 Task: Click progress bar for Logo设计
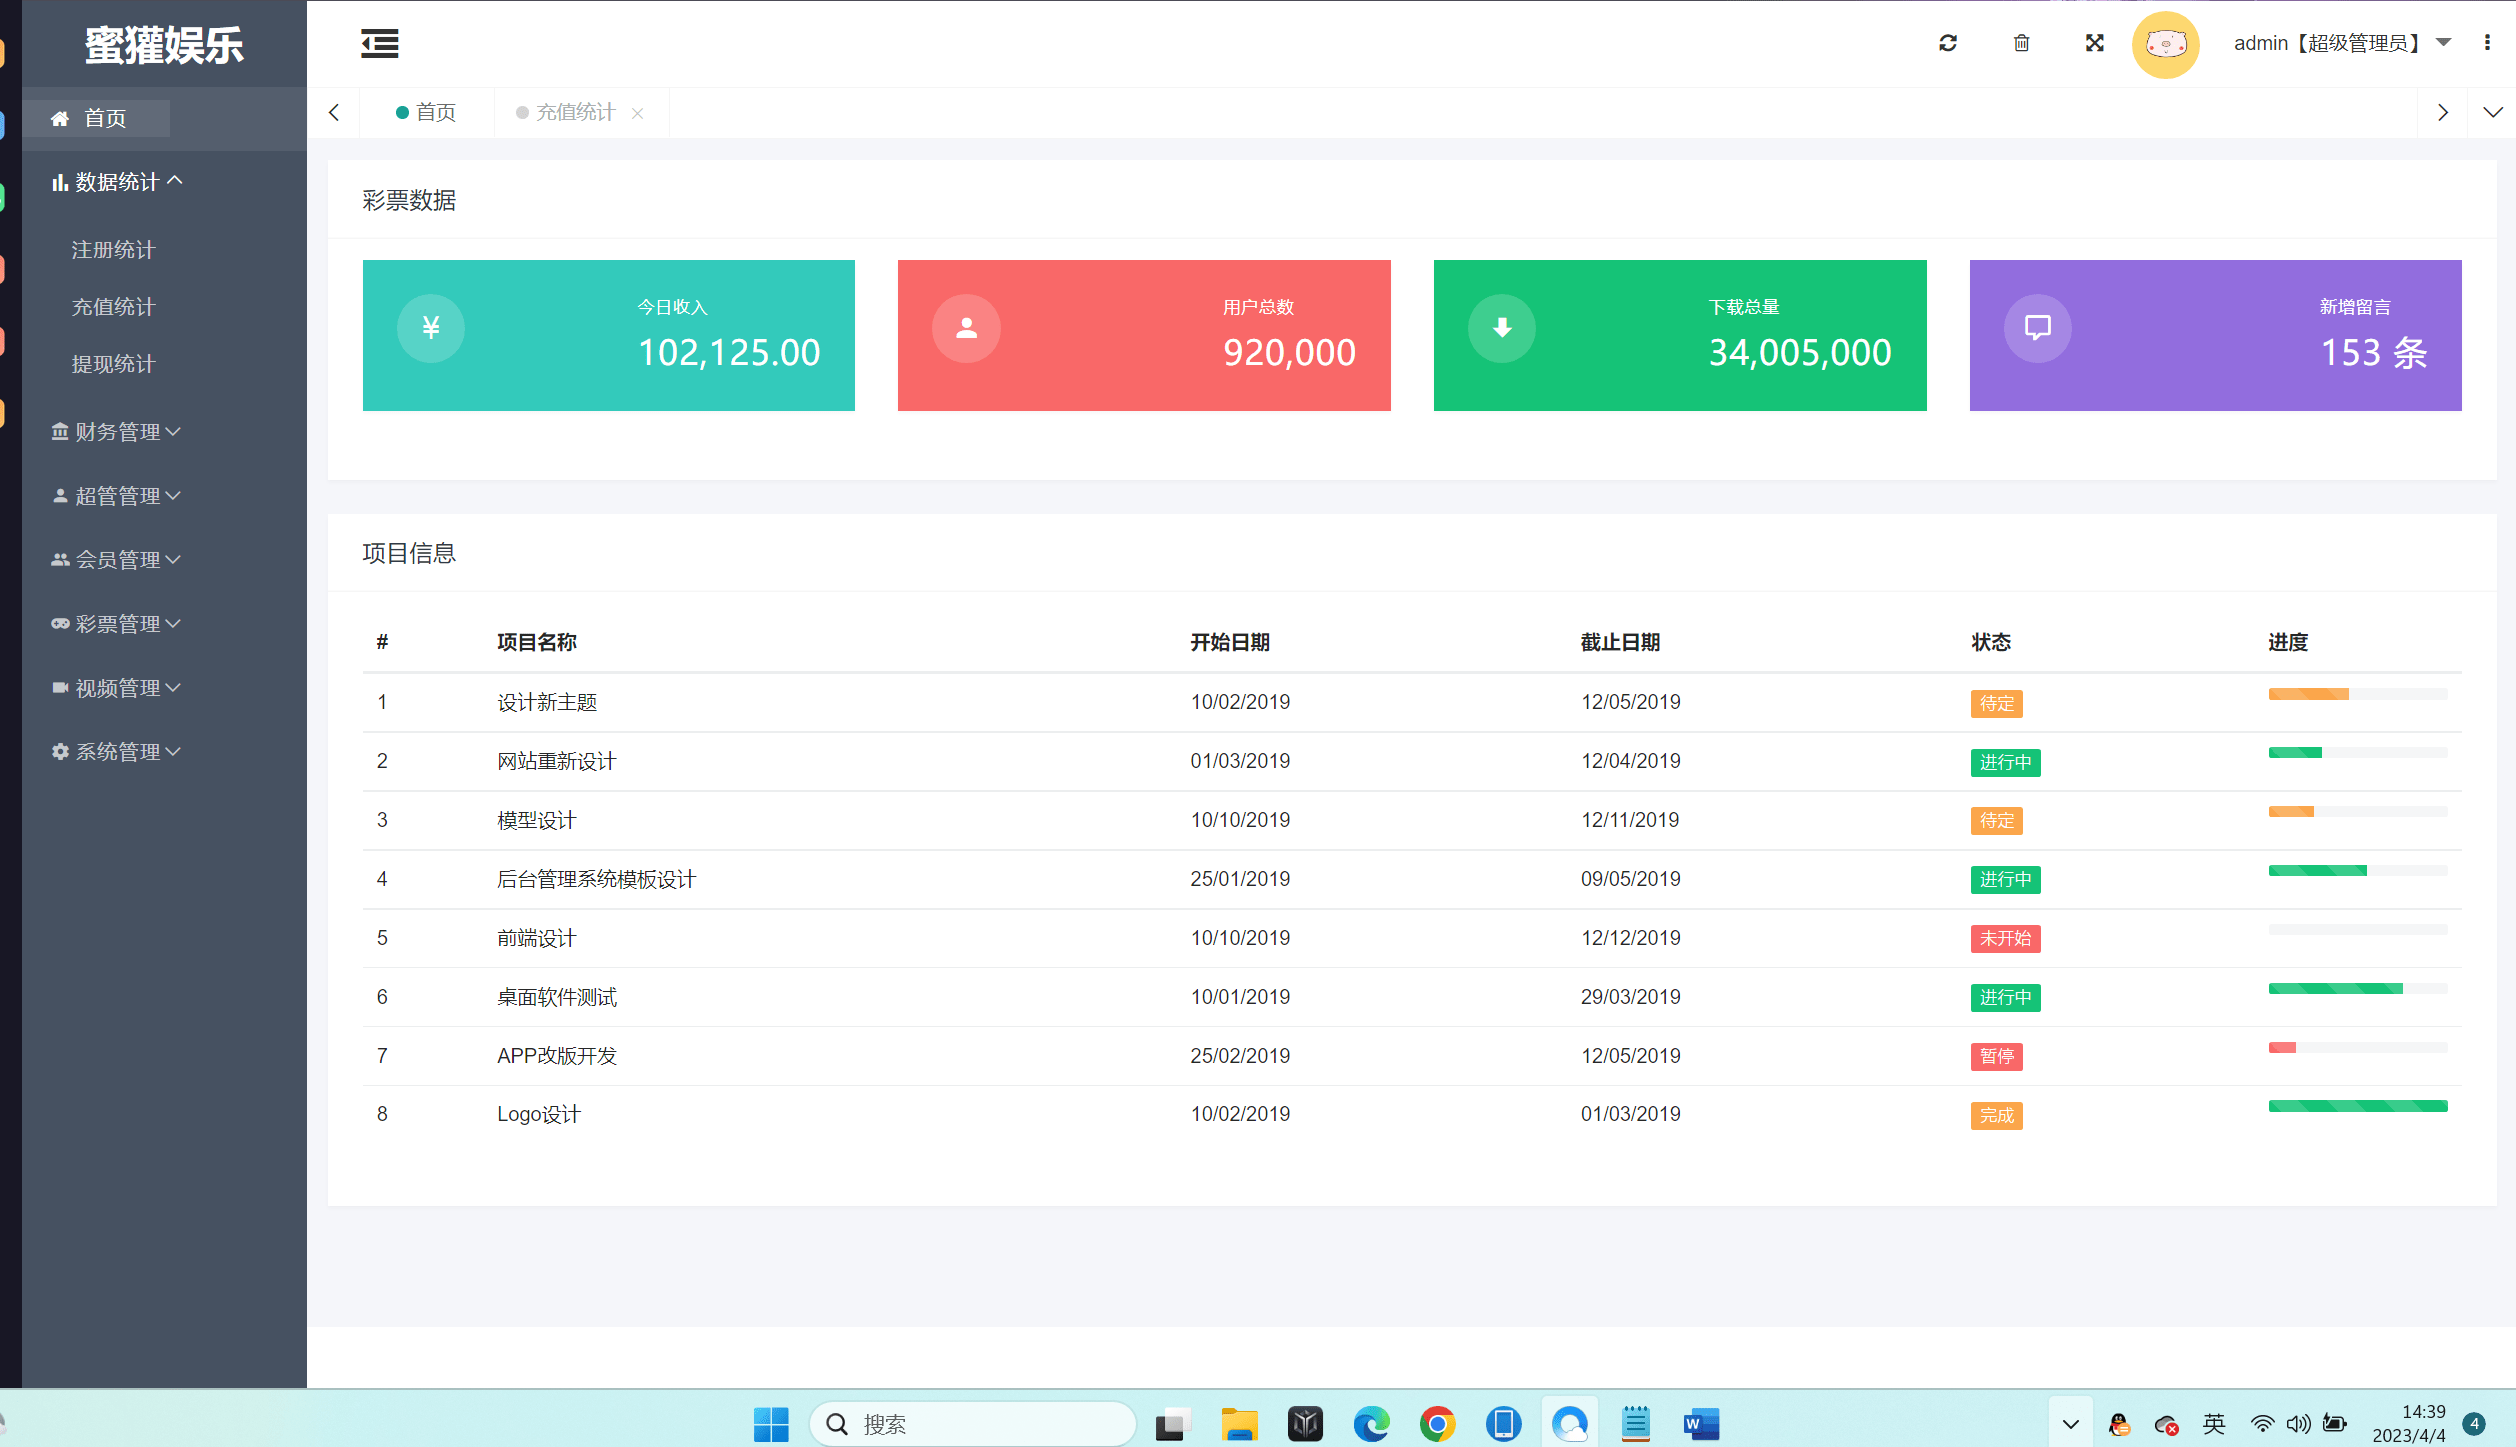tap(2358, 1106)
